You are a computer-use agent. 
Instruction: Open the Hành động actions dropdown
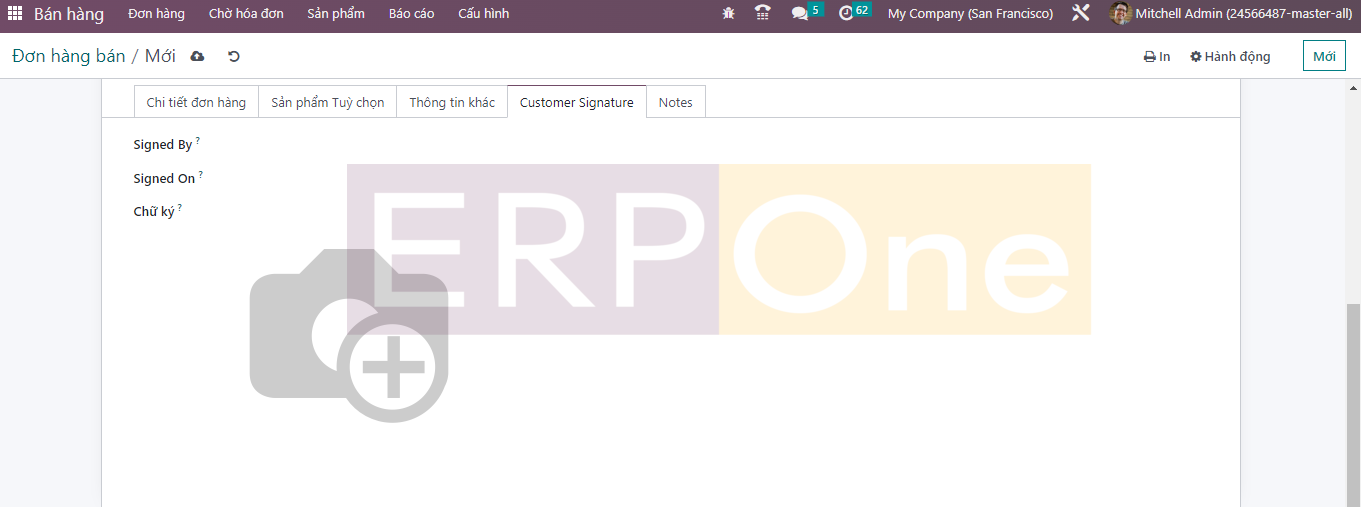[1230, 57]
